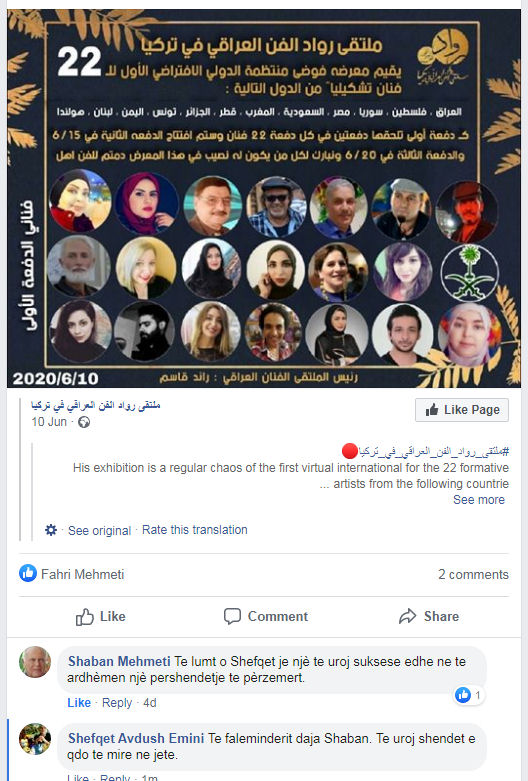Image resolution: width=528 pixels, height=781 pixels.
Task: Click the blue like reaction icon beside Fahri Mehmeti
Action: pos(28,573)
